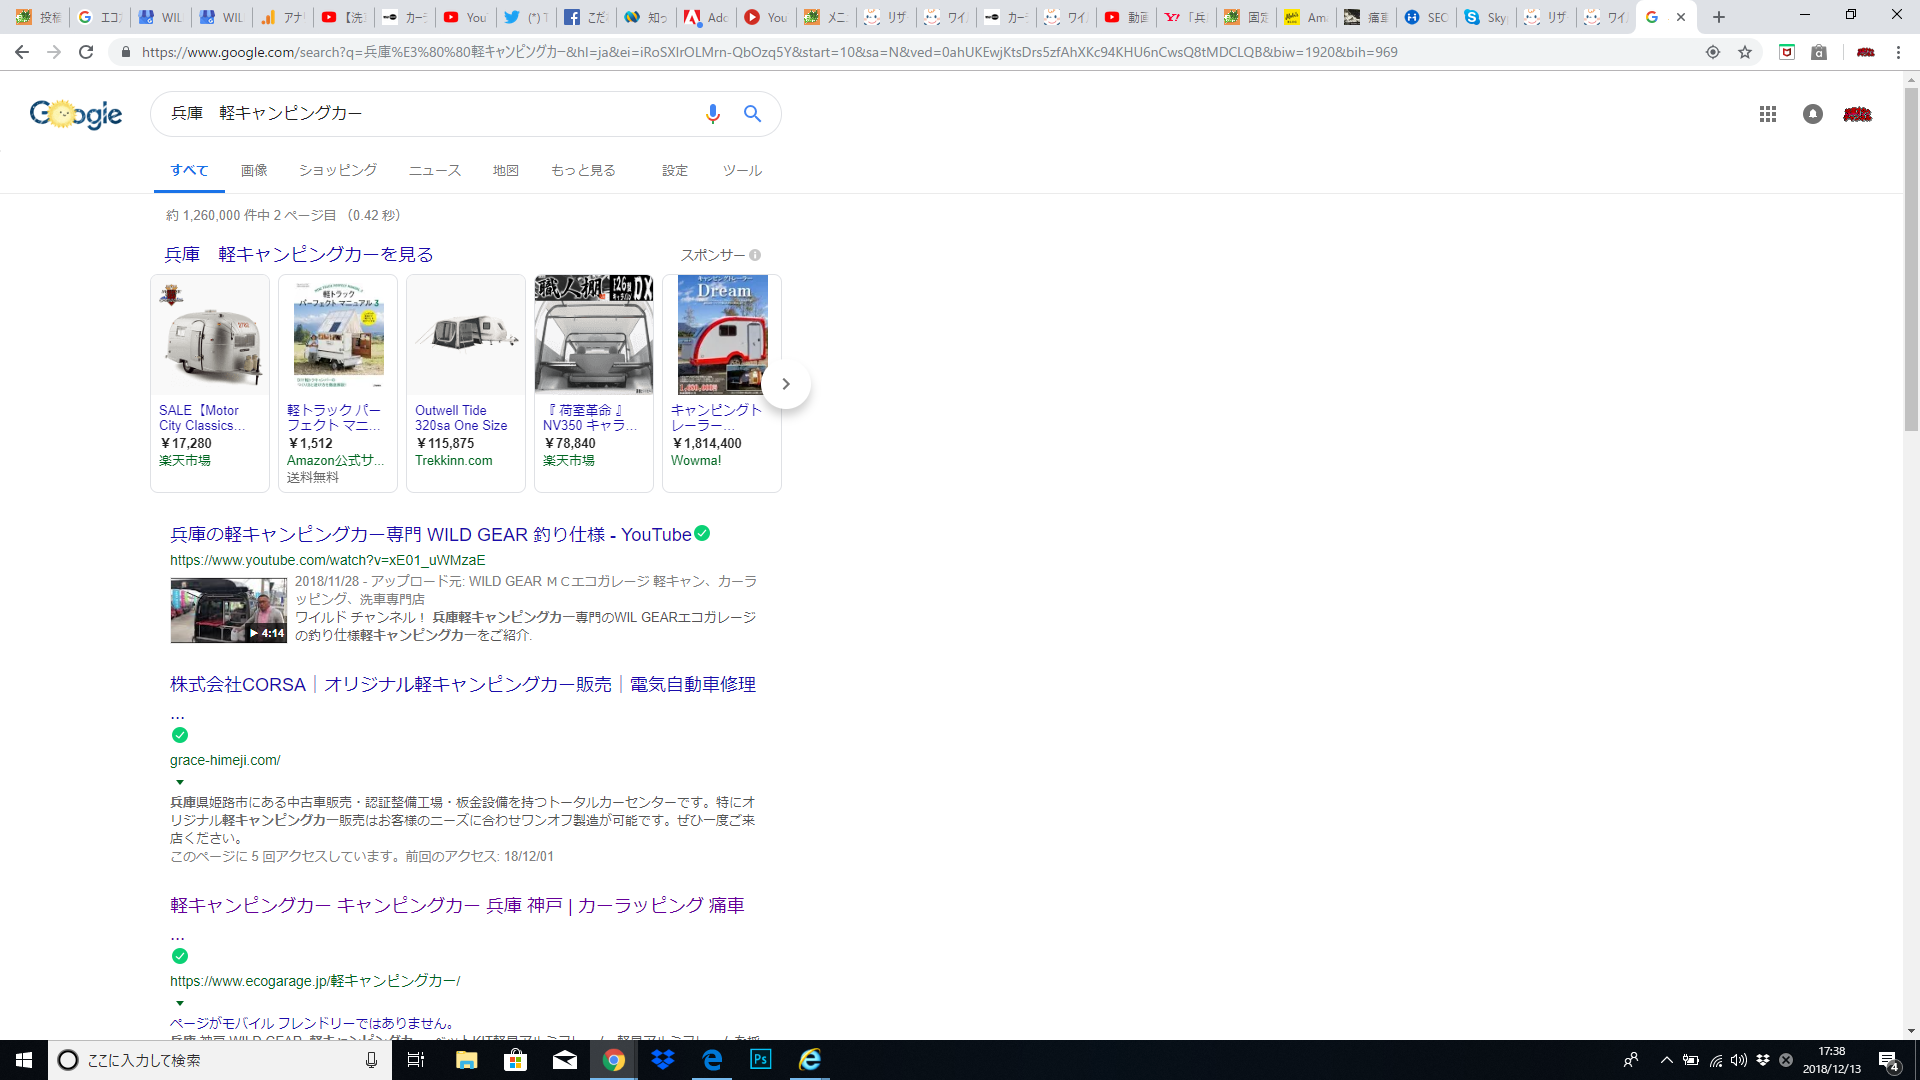Close the active Google tab

(x=1681, y=17)
